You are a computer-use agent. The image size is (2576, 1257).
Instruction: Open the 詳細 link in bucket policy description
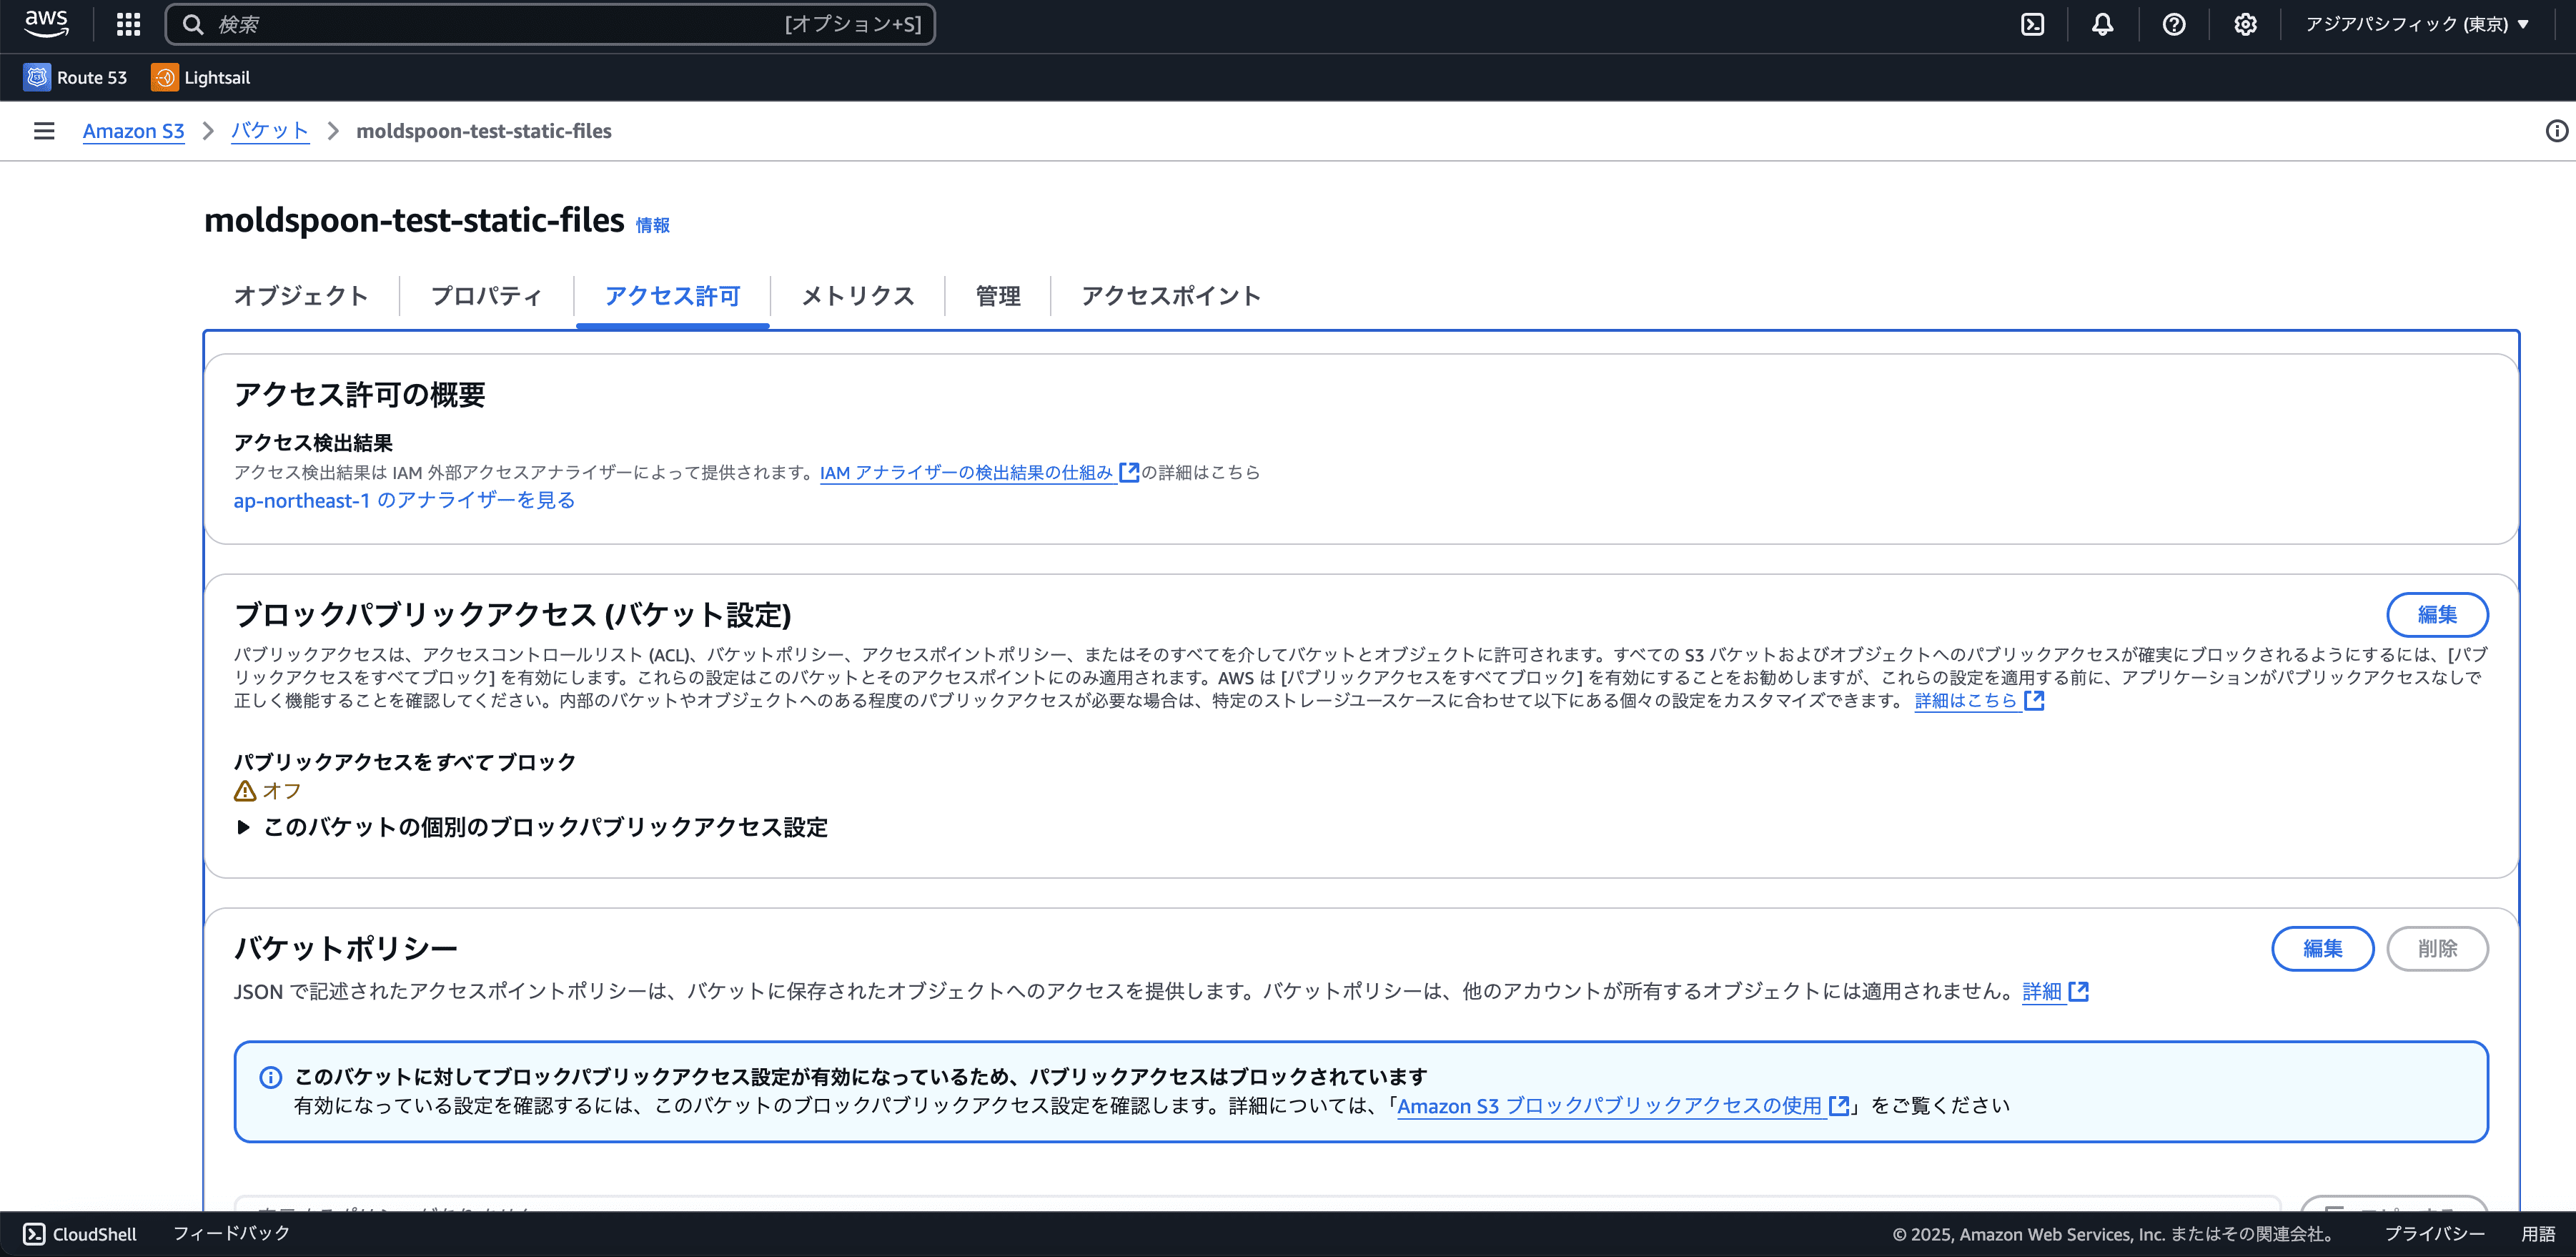(x=2042, y=991)
